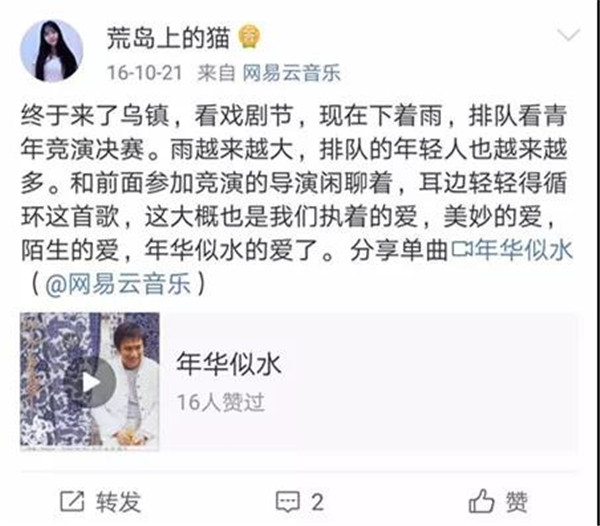View the 2 comments count
Image resolution: width=600 pixels, height=526 pixels.
click(x=317, y=502)
